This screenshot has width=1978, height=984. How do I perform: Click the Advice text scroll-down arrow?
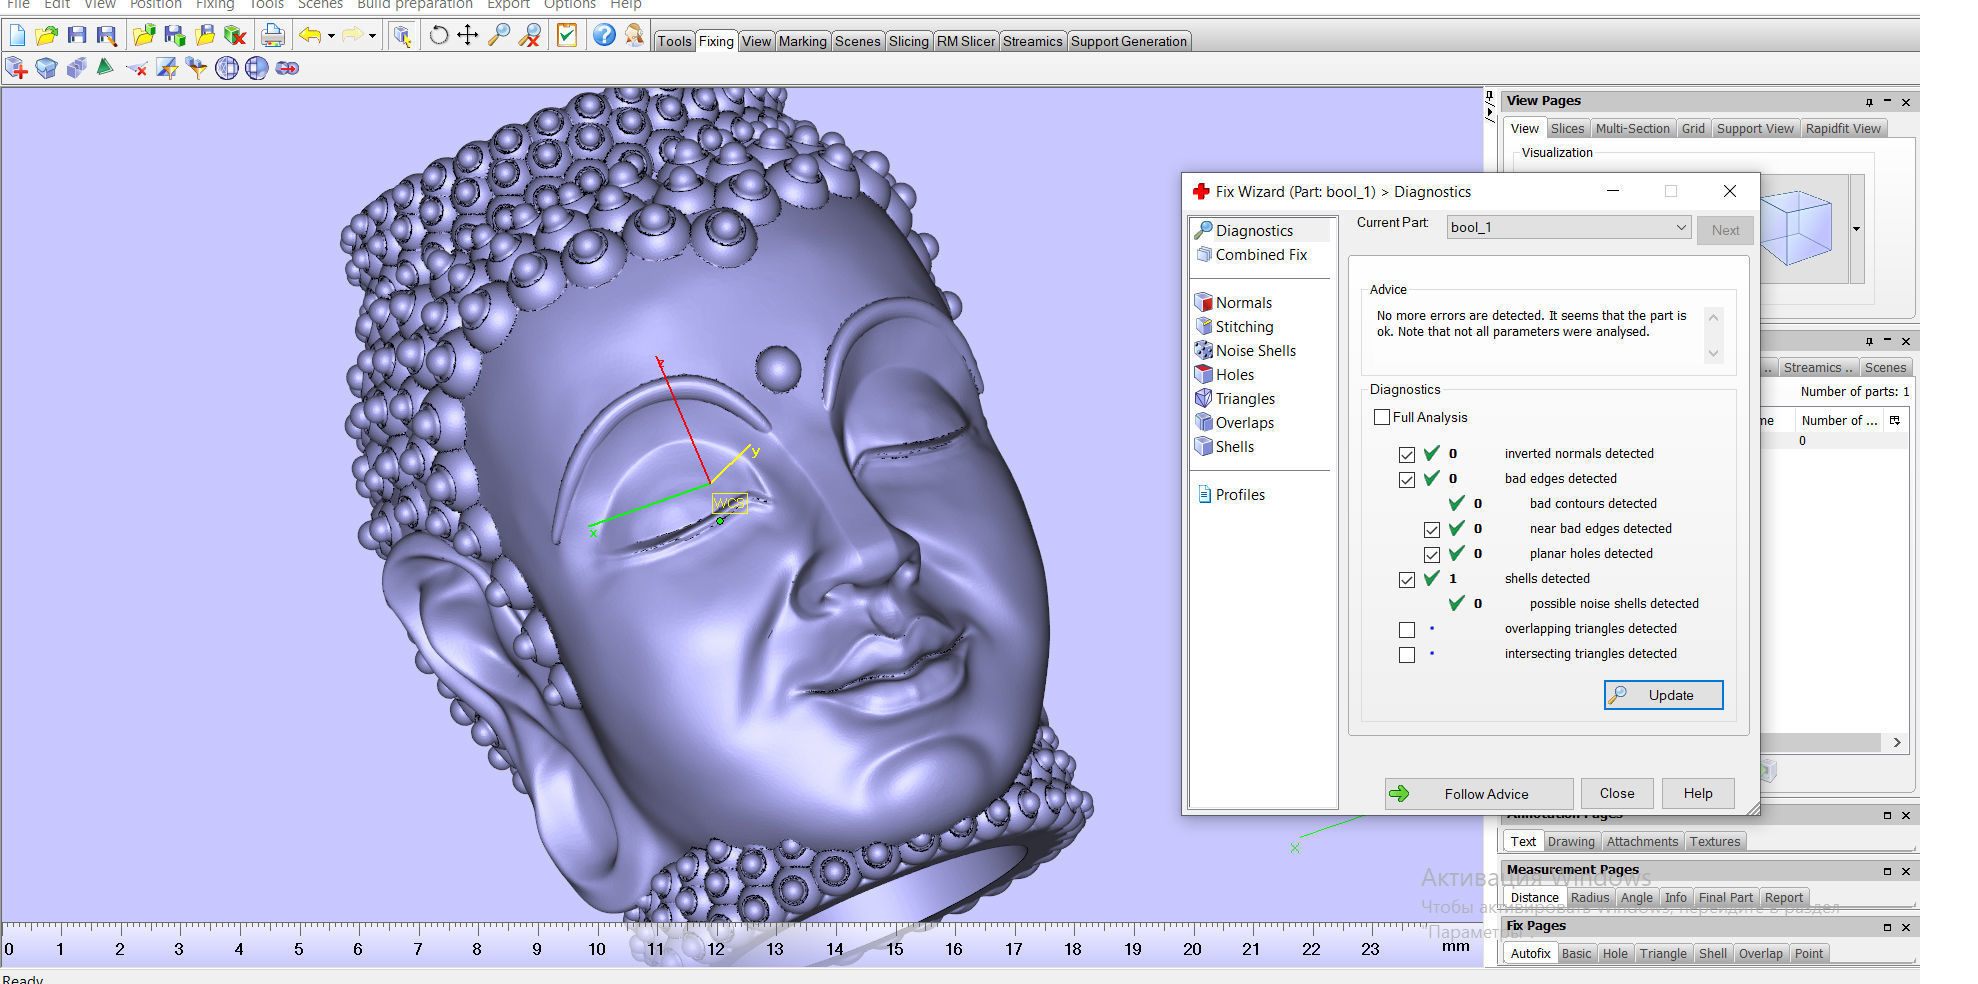(x=1713, y=353)
